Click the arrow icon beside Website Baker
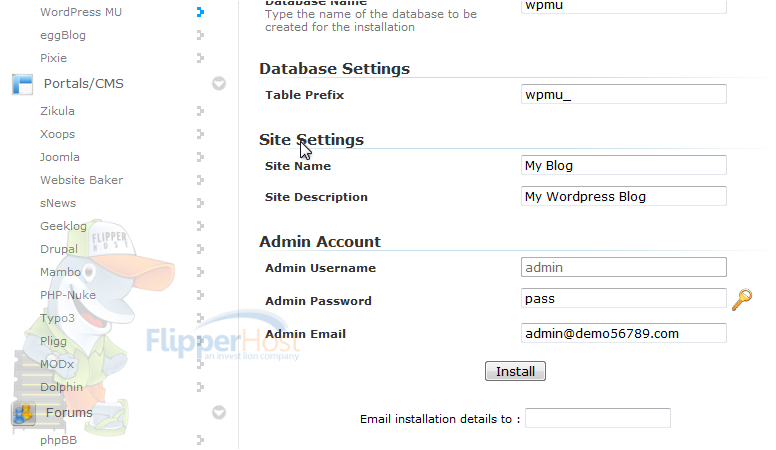 200,180
